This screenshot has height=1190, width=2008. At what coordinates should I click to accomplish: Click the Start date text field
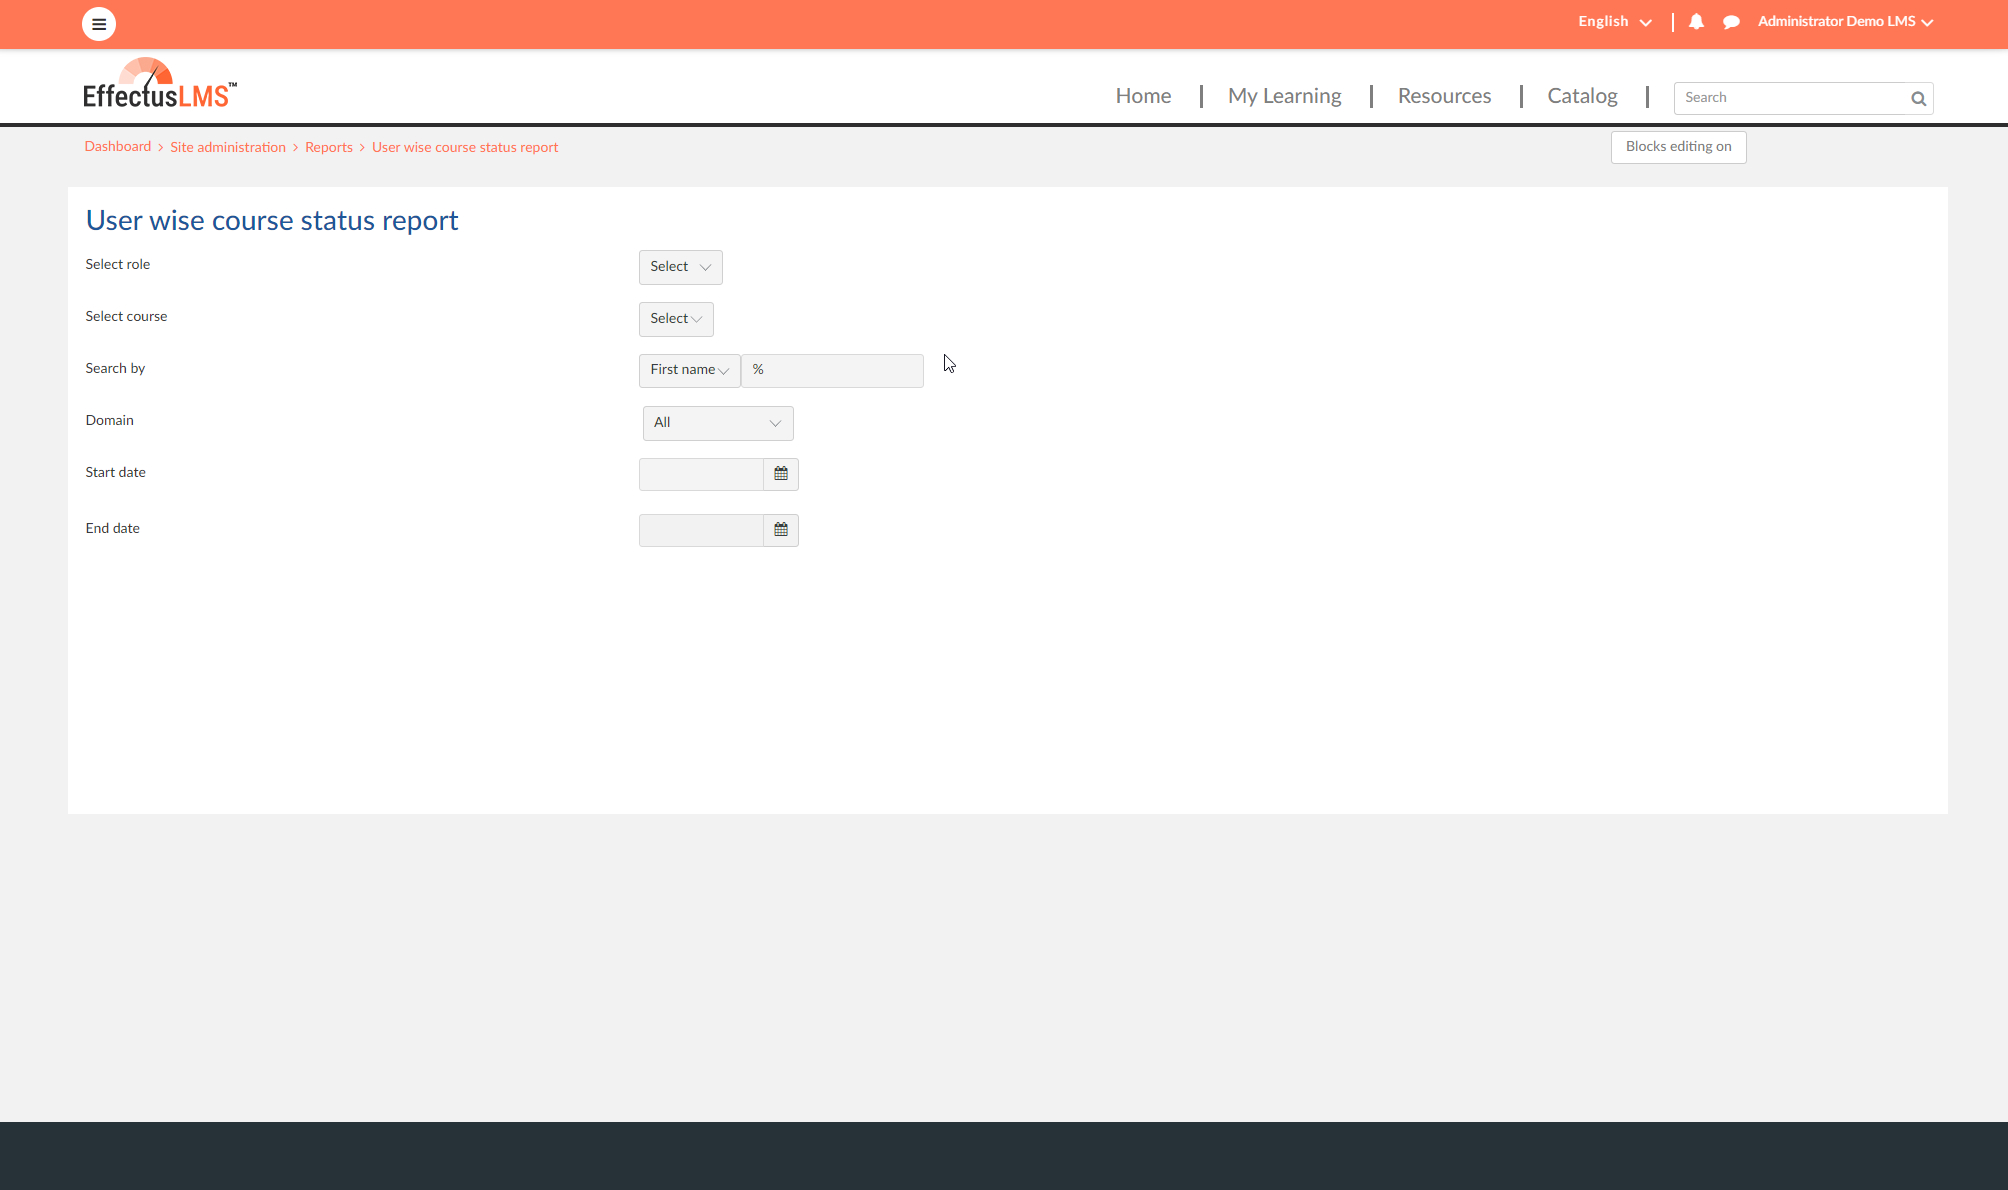coord(701,474)
